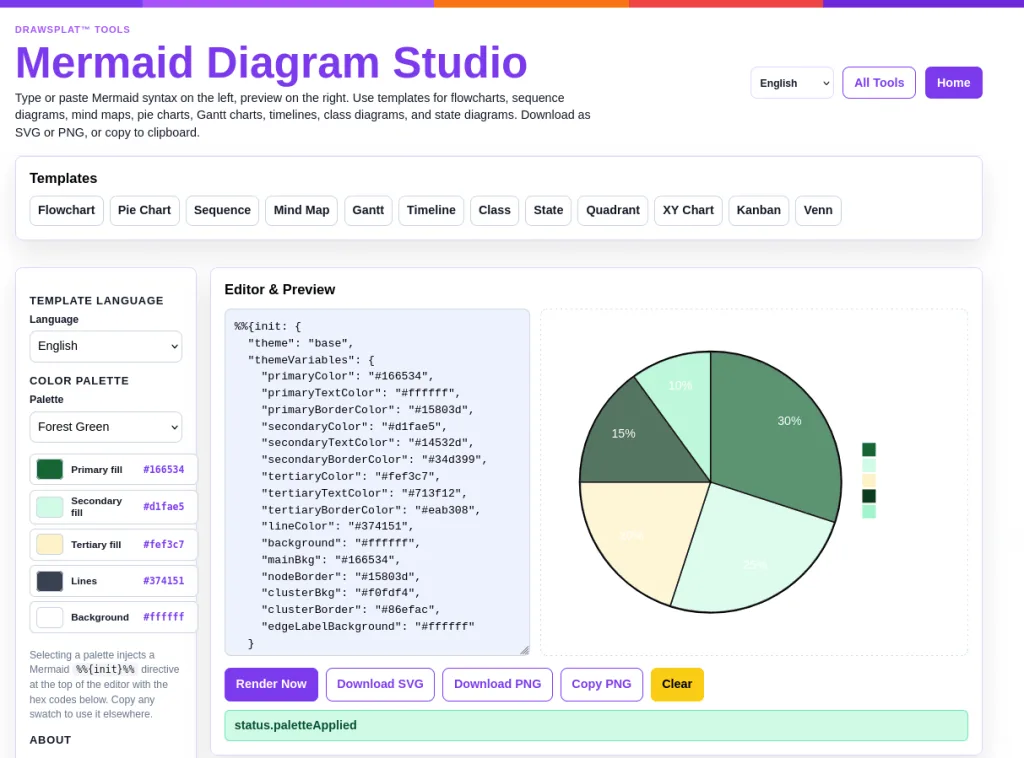Click the Lines dark gray swatch

50,581
